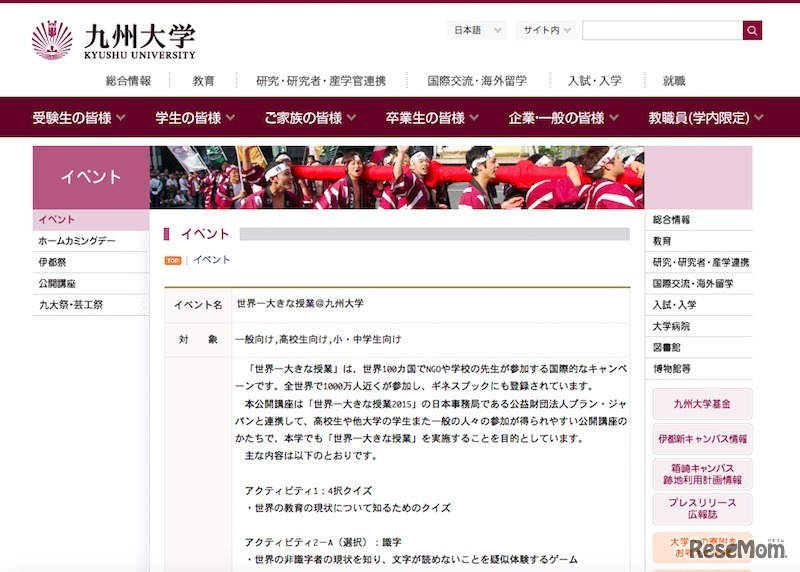Image resolution: width=800 pixels, height=572 pixels.
Task: Open 研究・研究者・産学官連携 in top navigation
Action: coord(321,81)
